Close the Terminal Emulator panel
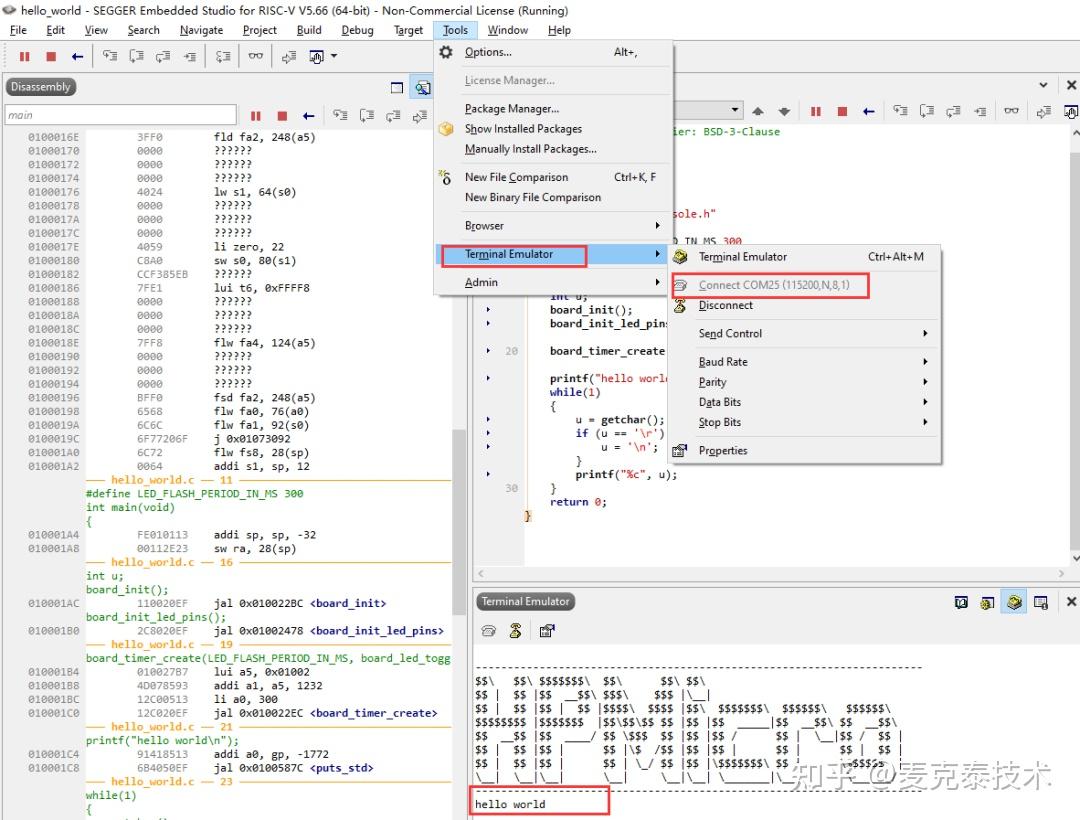Screen dimensions: 1080x820 pos(1071,602)
